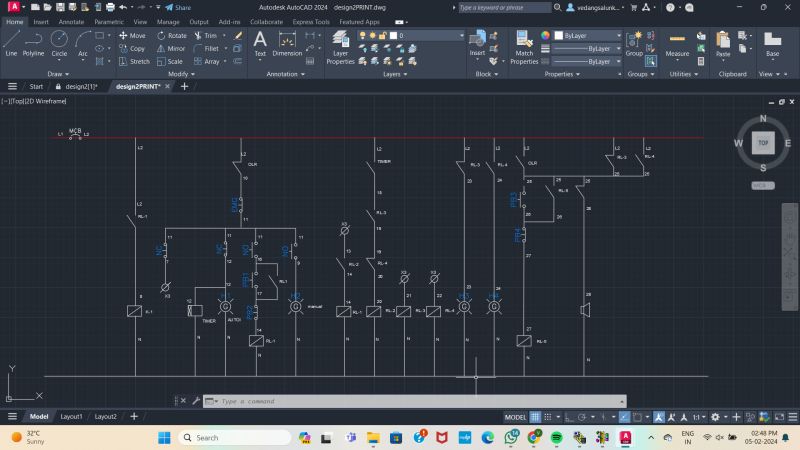This screenshot has width=800, height=450.
Task: Click the Measure tool
Action: point(677,43)
